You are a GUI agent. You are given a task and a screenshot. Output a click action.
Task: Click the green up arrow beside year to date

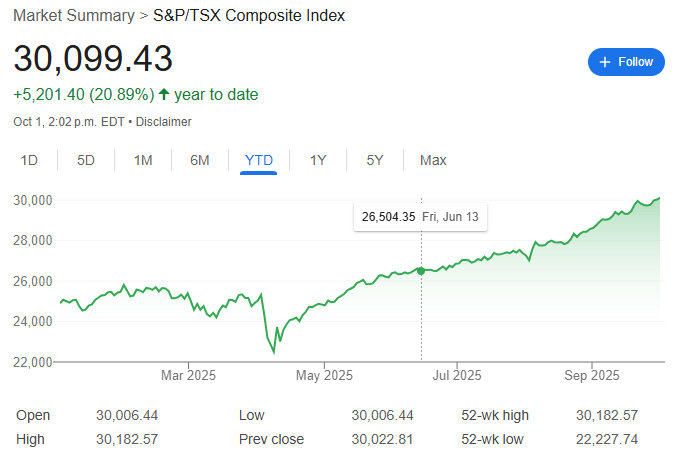click(164, 95)
